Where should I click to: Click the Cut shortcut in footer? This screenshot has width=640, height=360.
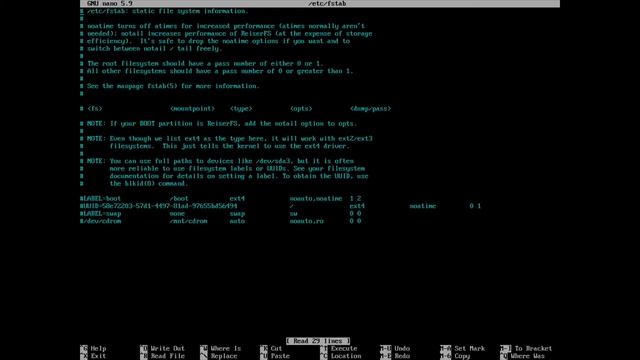pos(271,349)
